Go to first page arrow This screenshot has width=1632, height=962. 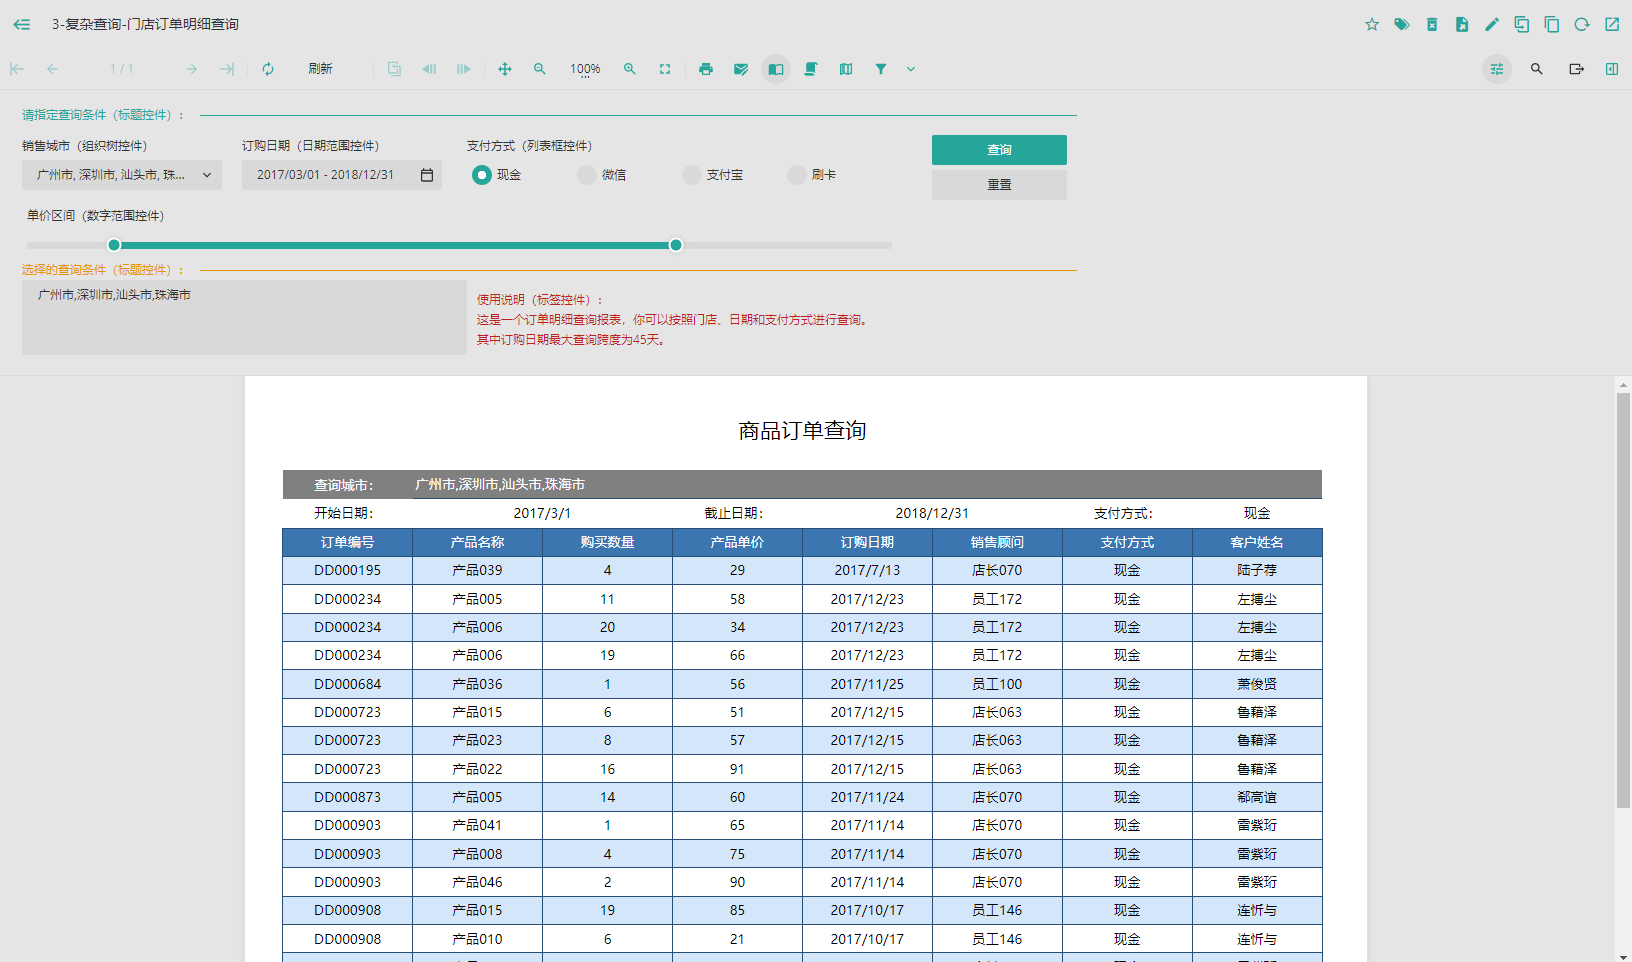point(17,69)
